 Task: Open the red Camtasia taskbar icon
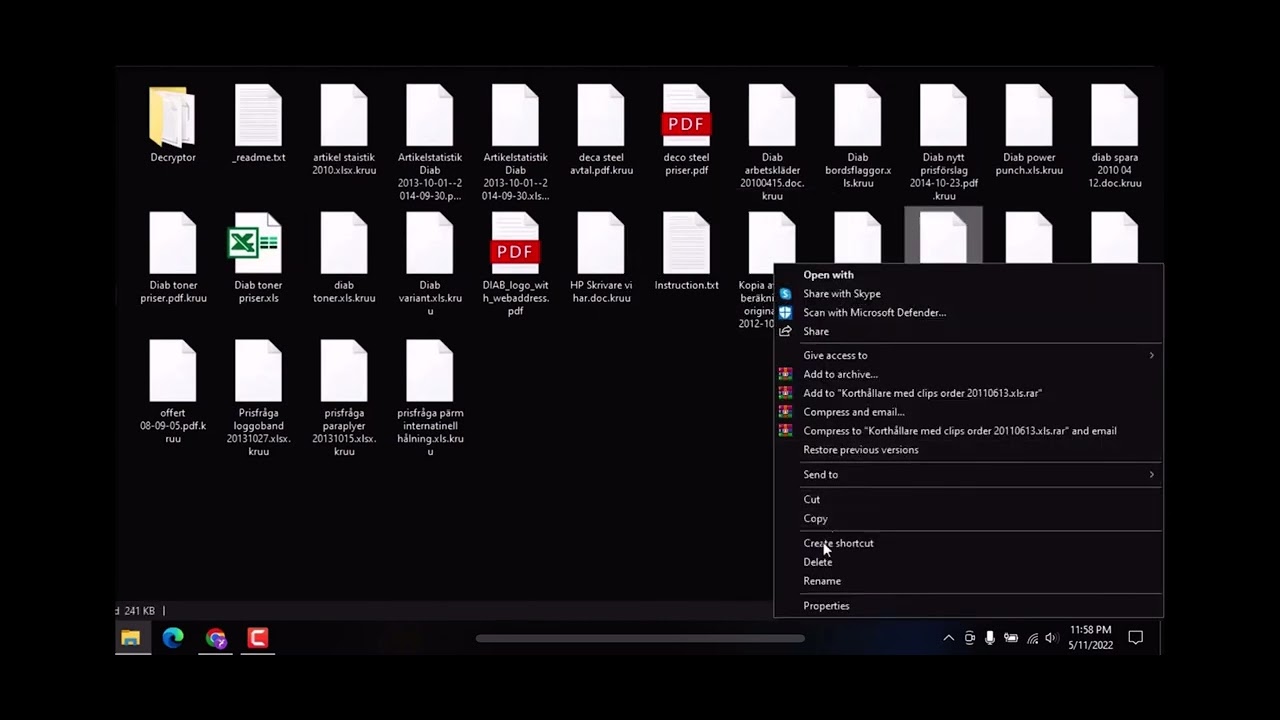(x=258, y=638)
